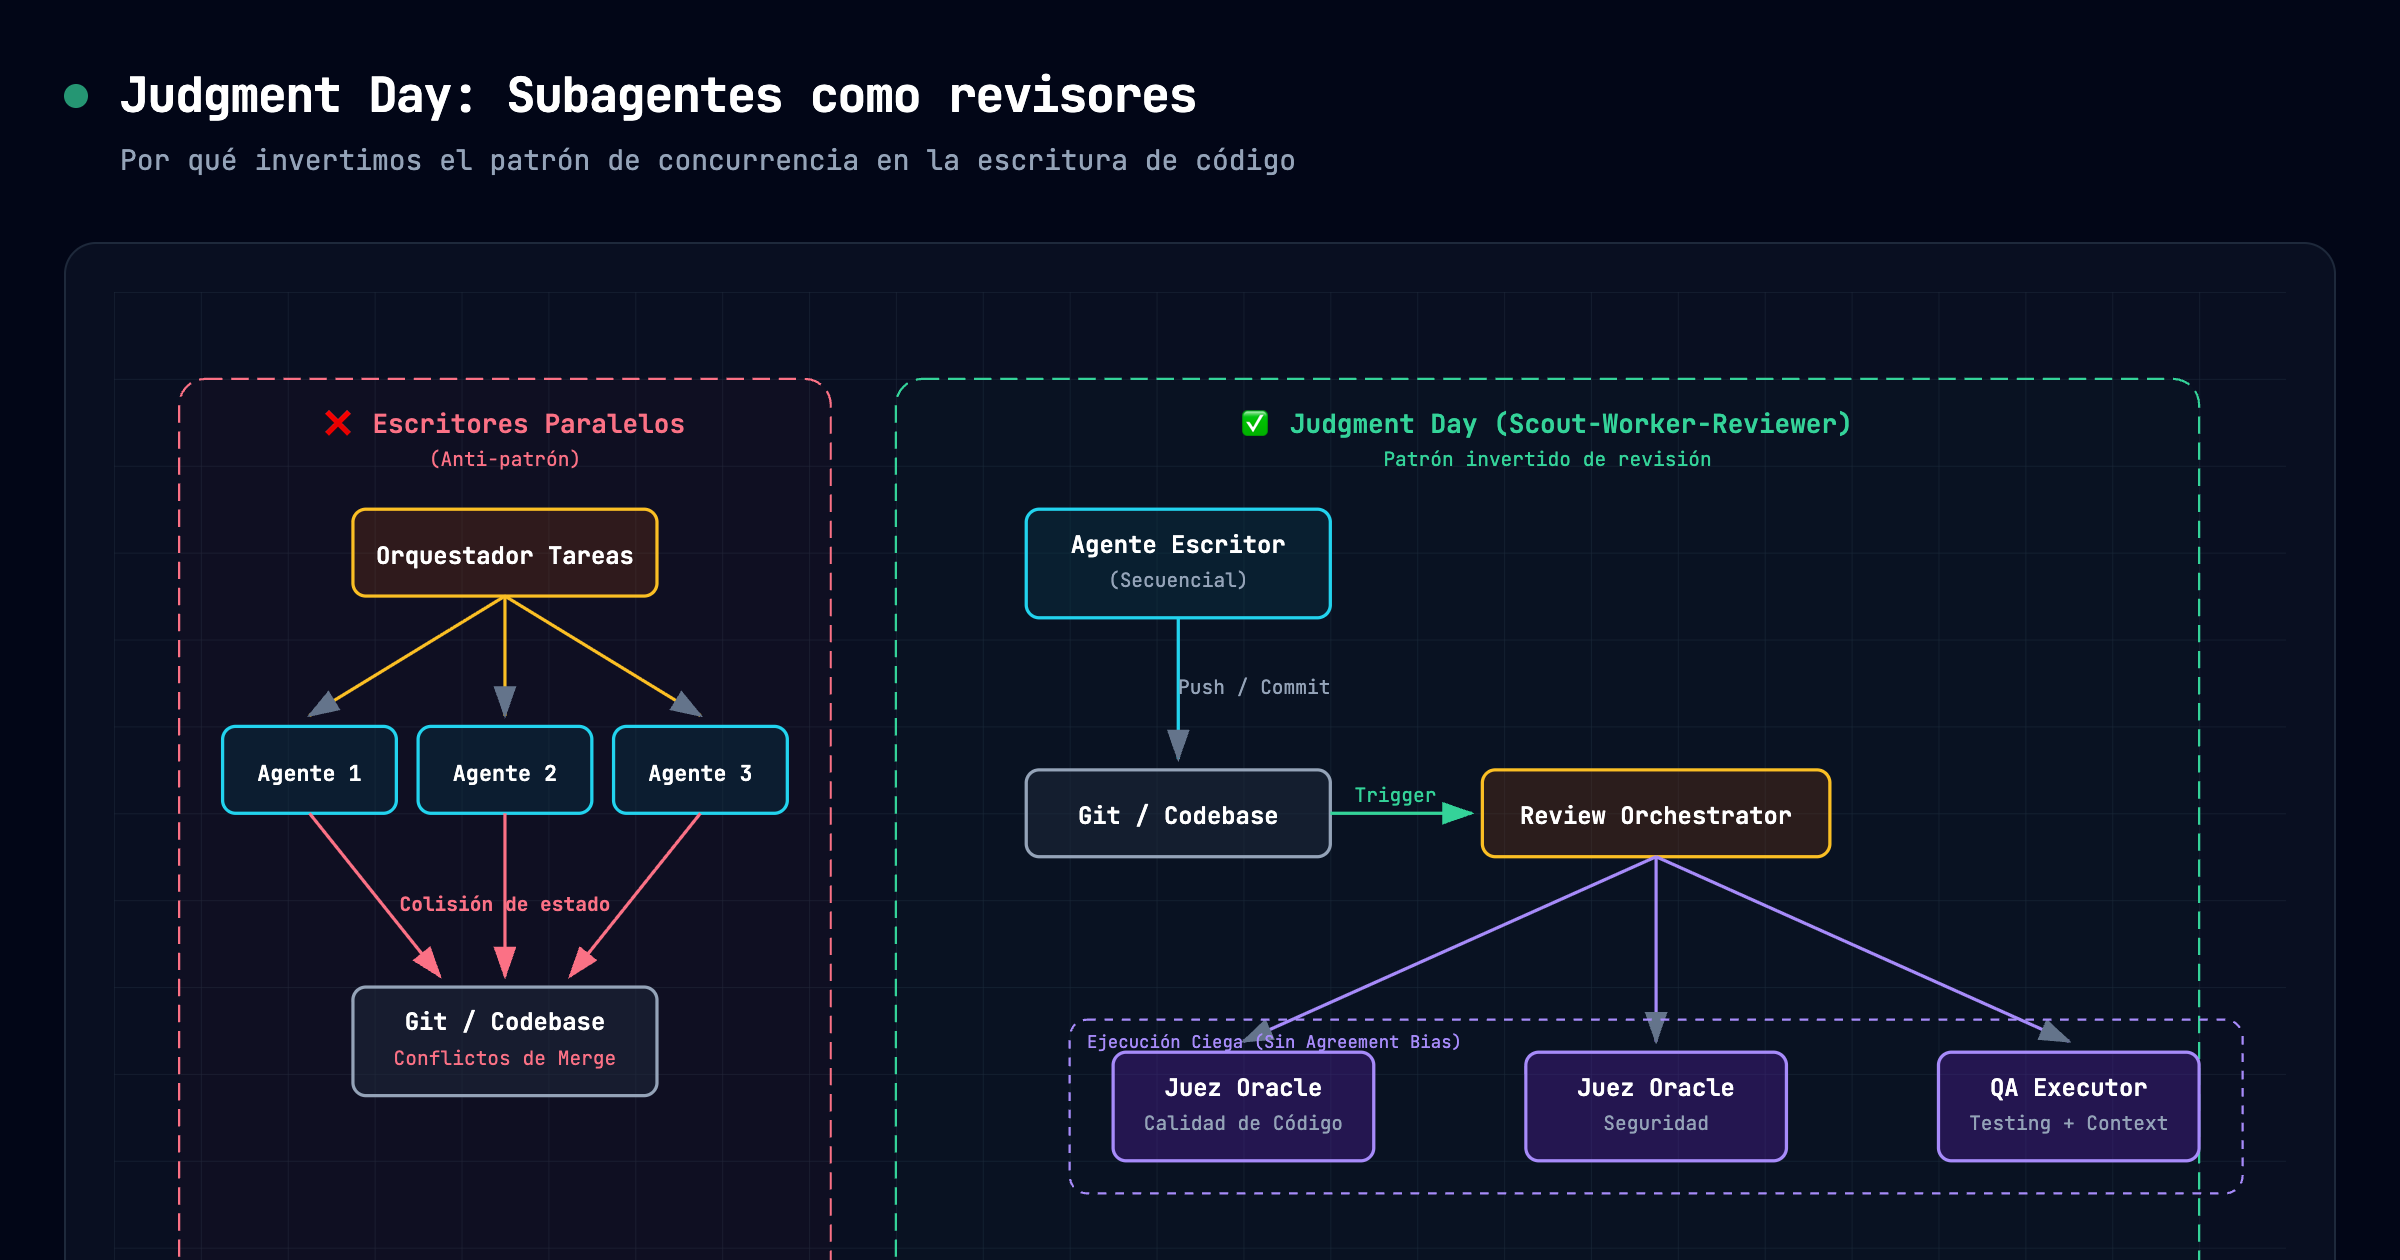Image resolution: width=2400 pixels, height=1260 pixels.
Task: Select the Agente 1 node
Action: point(310,770)
